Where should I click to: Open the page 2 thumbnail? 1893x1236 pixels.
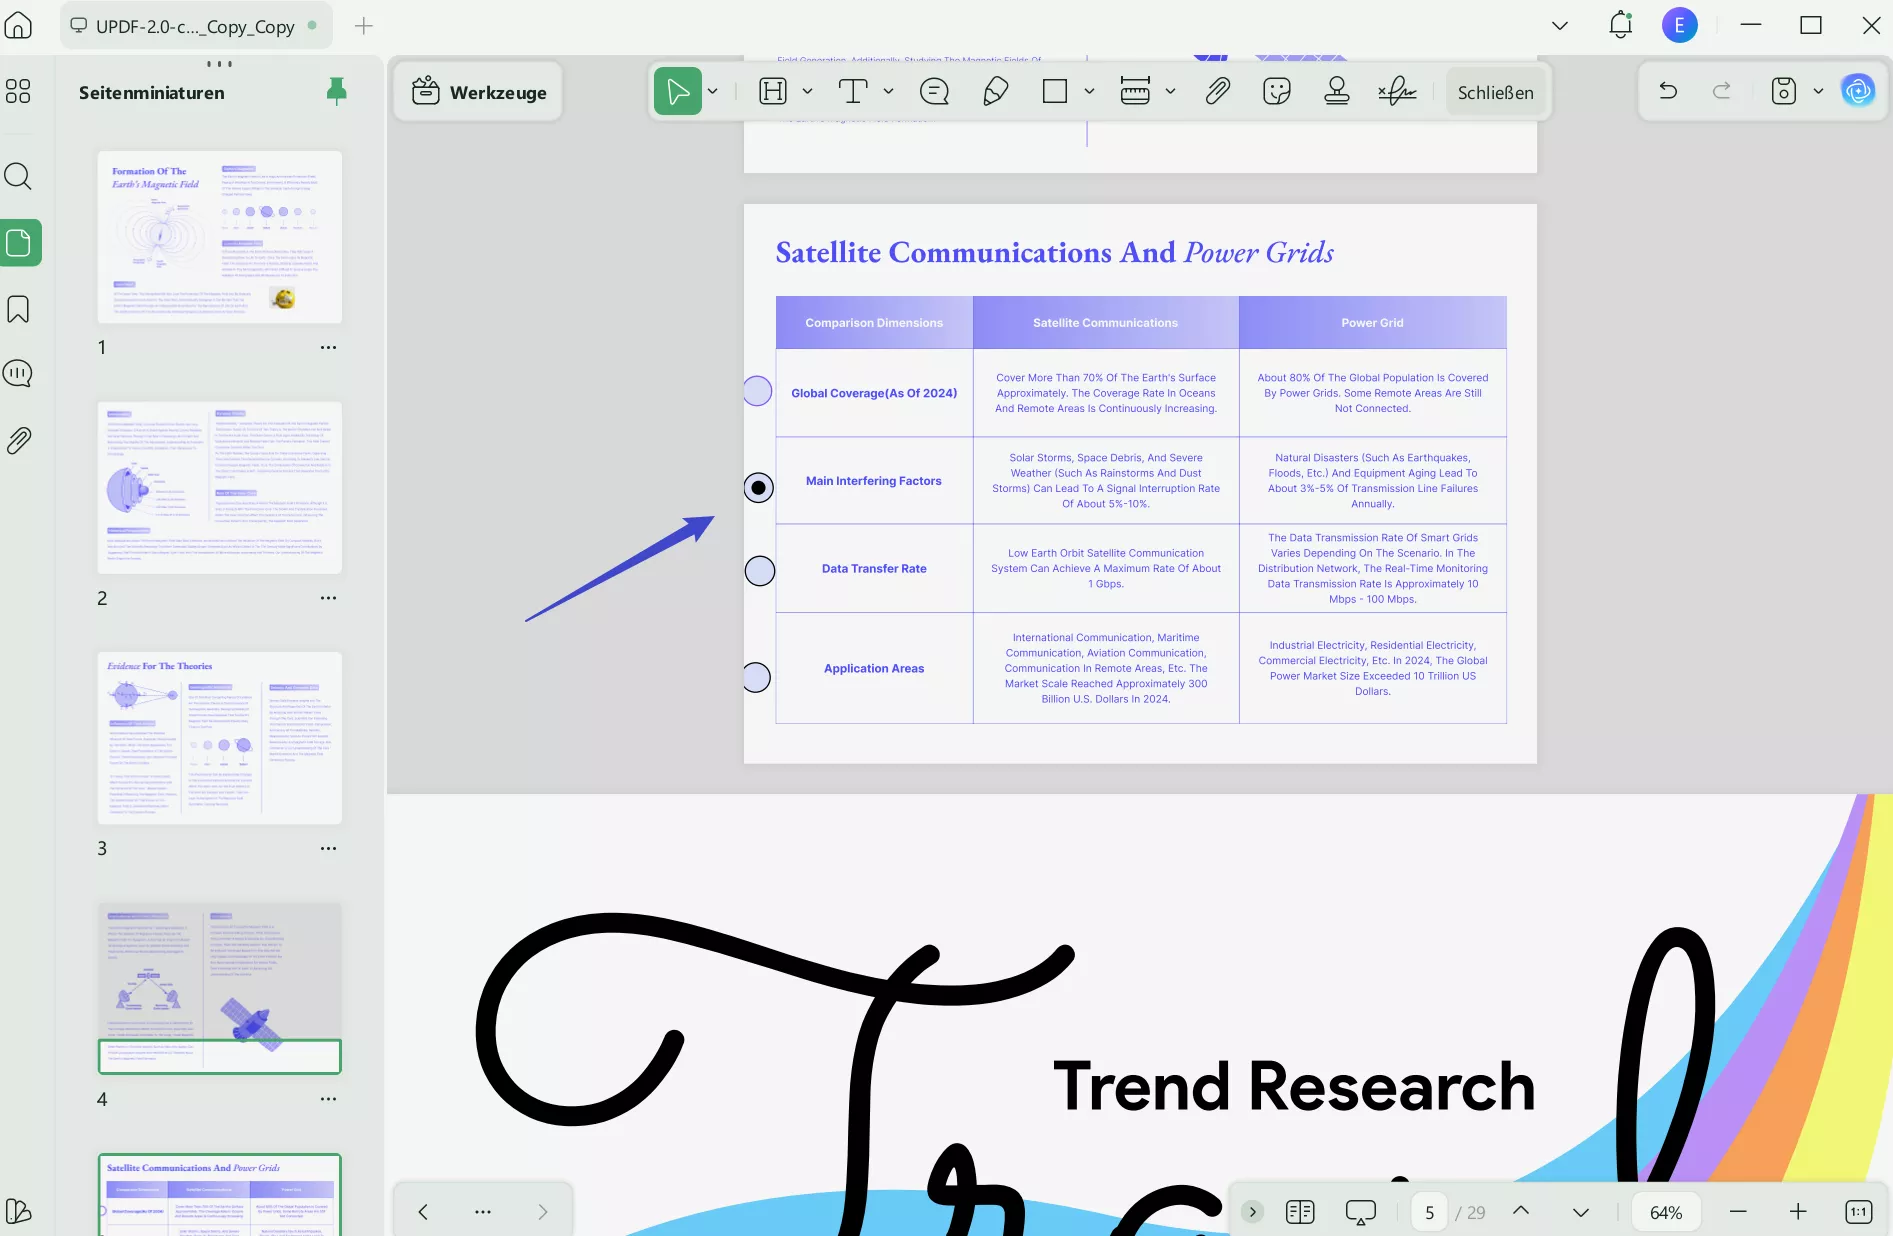(220, 488)
